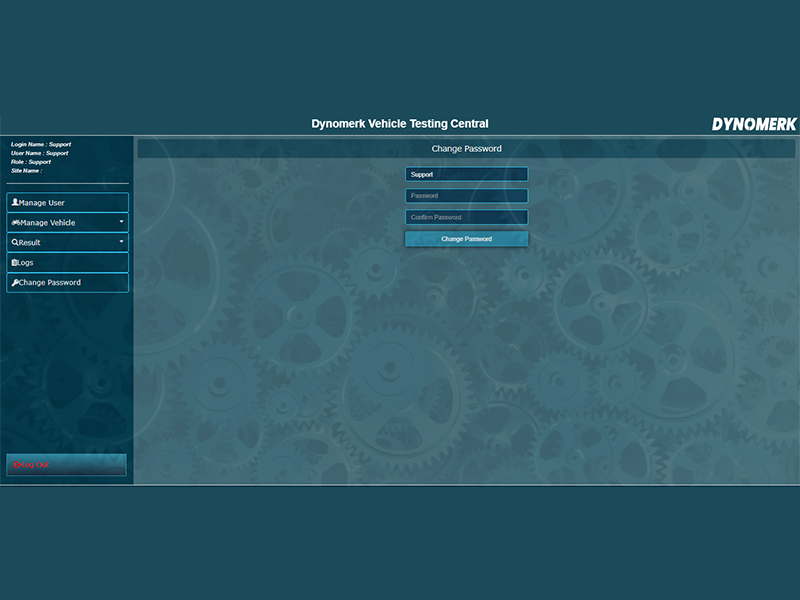Click the magnifier icon beside Result
Screen dimensions: 800x600
[x=15, y=243]
